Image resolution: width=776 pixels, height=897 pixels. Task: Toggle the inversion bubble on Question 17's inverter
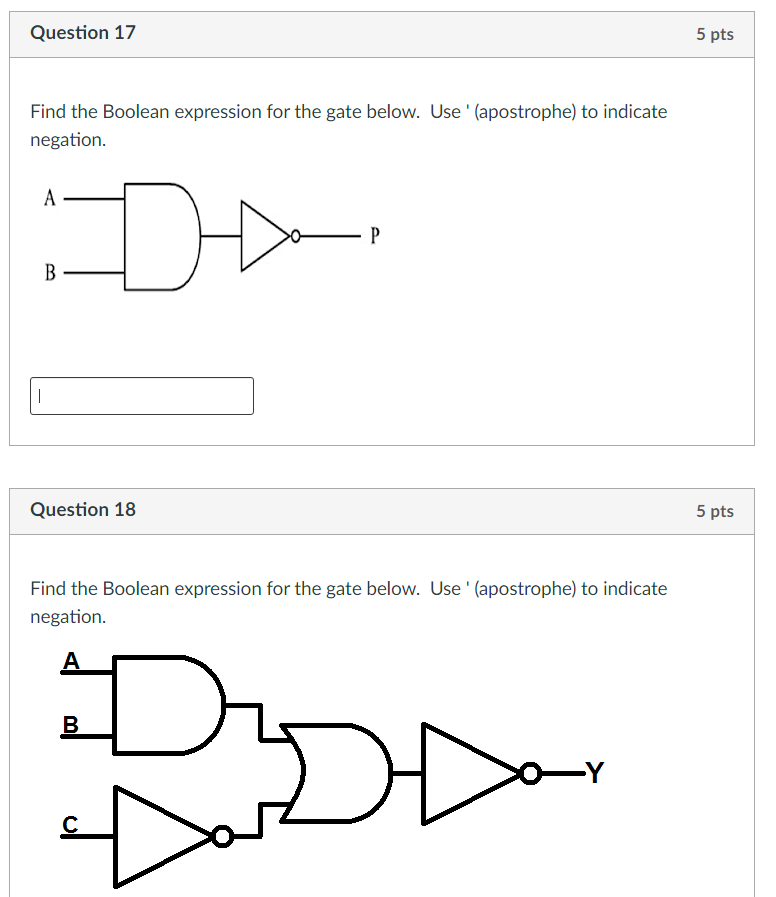tap(294, 236)
